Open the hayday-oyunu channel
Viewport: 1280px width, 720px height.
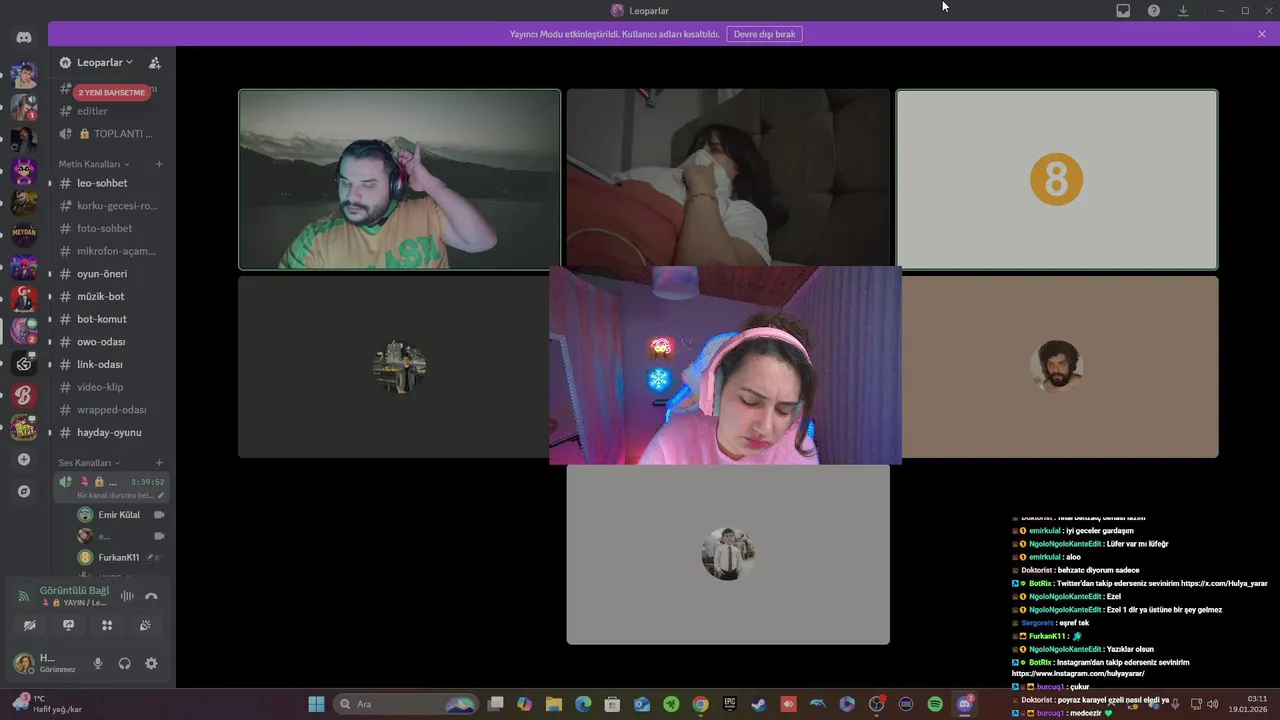tap(110, 433)
